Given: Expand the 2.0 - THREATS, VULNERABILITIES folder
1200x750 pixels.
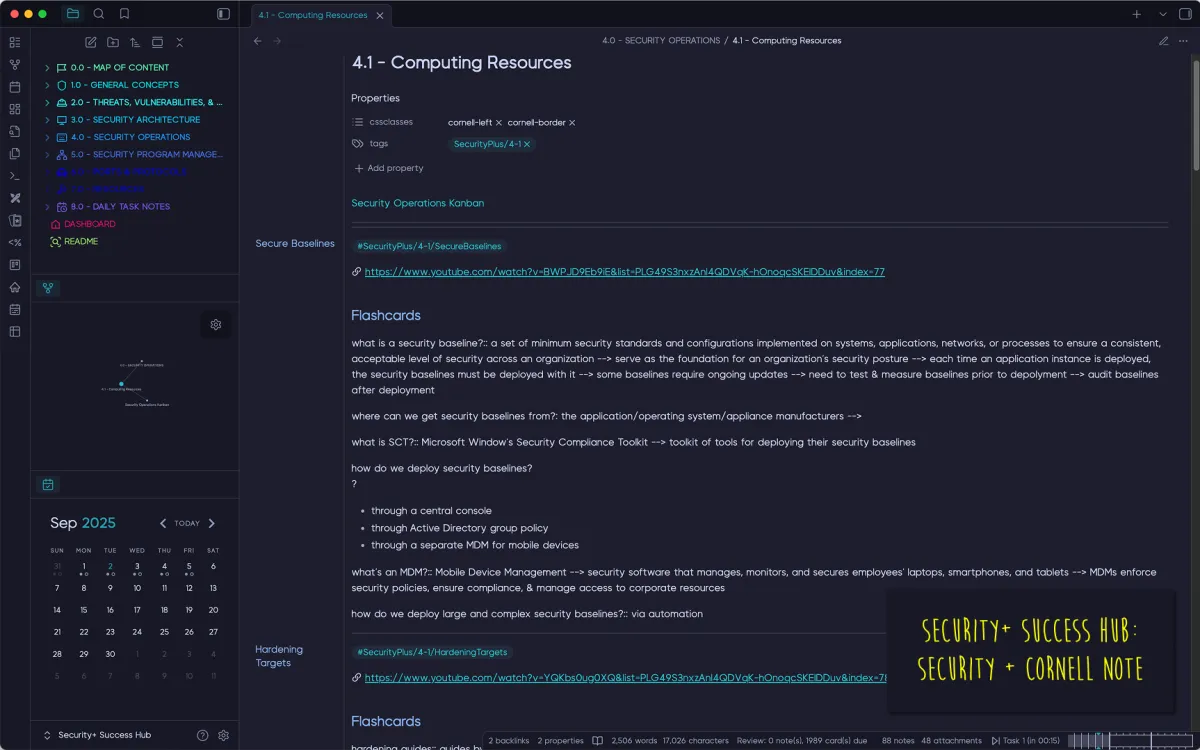Looking at the screenshot, I should pos(47,102).
